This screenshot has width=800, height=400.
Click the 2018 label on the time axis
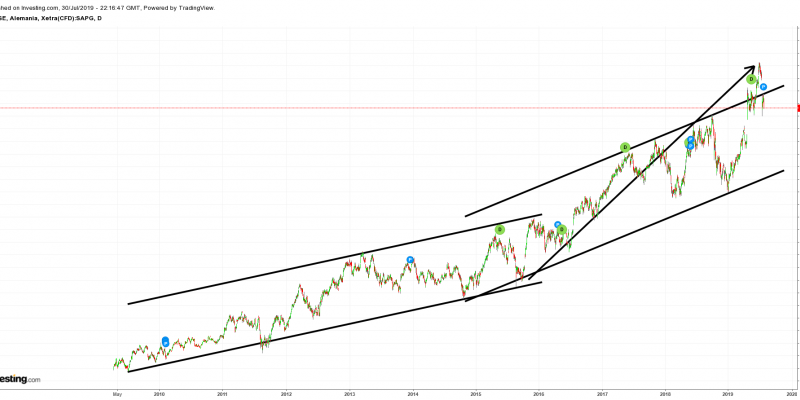665,394
